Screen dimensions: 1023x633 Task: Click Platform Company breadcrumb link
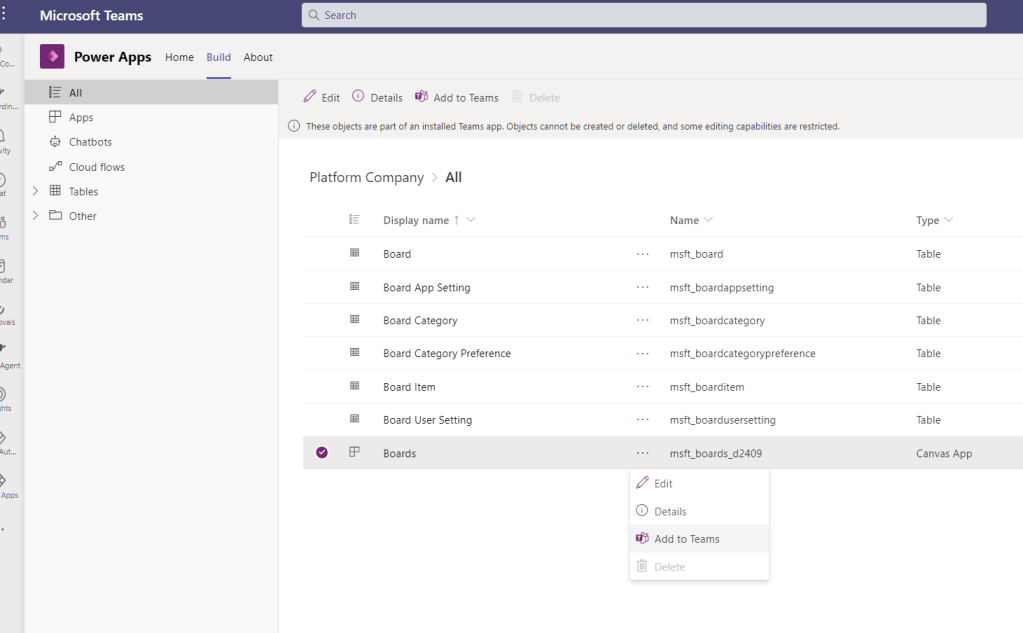[x=366, y=177]
